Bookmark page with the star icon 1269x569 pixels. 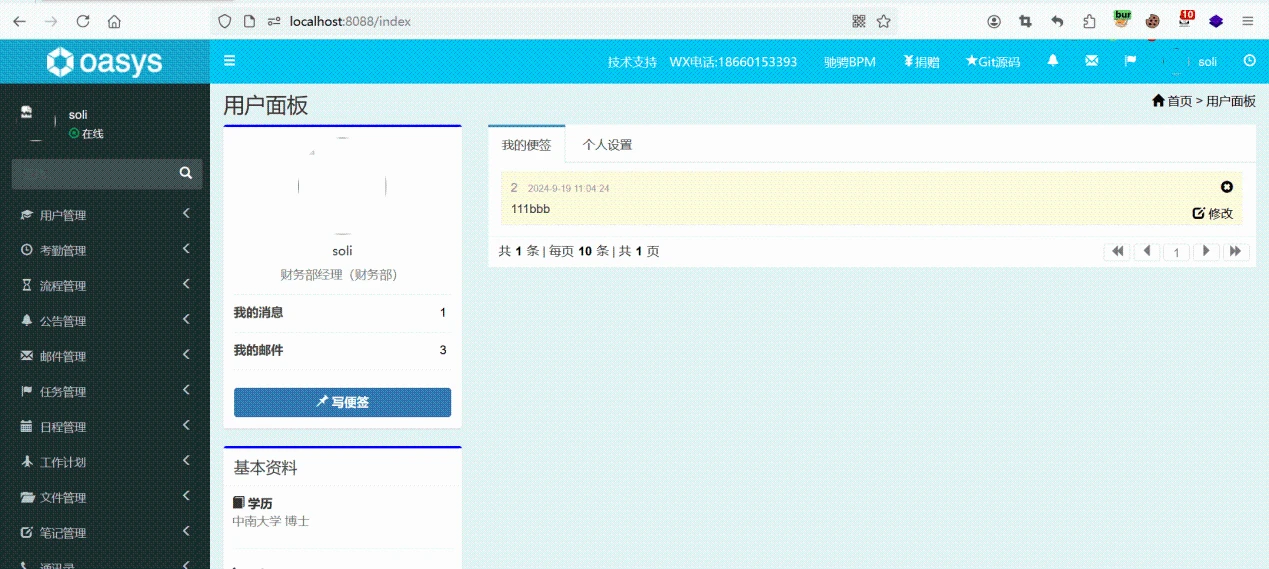pyautogui.click(x=884, y=21)
